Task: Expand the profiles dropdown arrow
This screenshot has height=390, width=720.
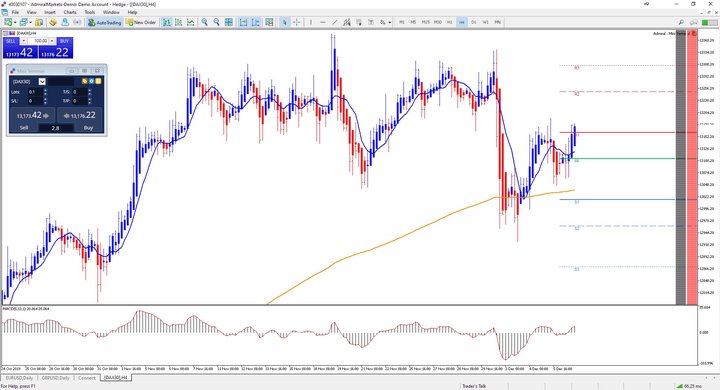Action: click(x=30, y=22)
